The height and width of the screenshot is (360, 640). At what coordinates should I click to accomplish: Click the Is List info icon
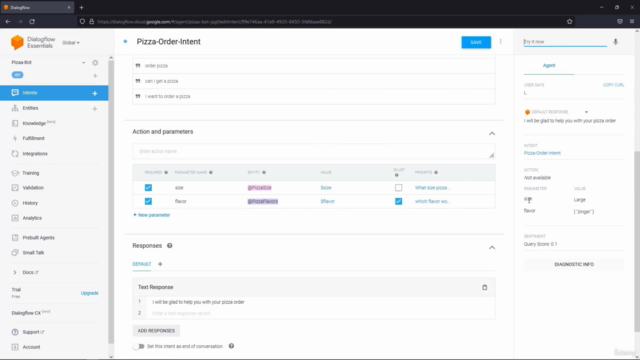396,176
